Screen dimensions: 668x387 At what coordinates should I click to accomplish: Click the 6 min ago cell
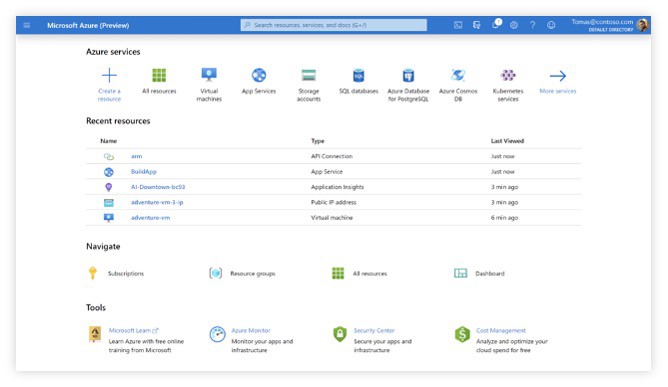tap(504, 218)
